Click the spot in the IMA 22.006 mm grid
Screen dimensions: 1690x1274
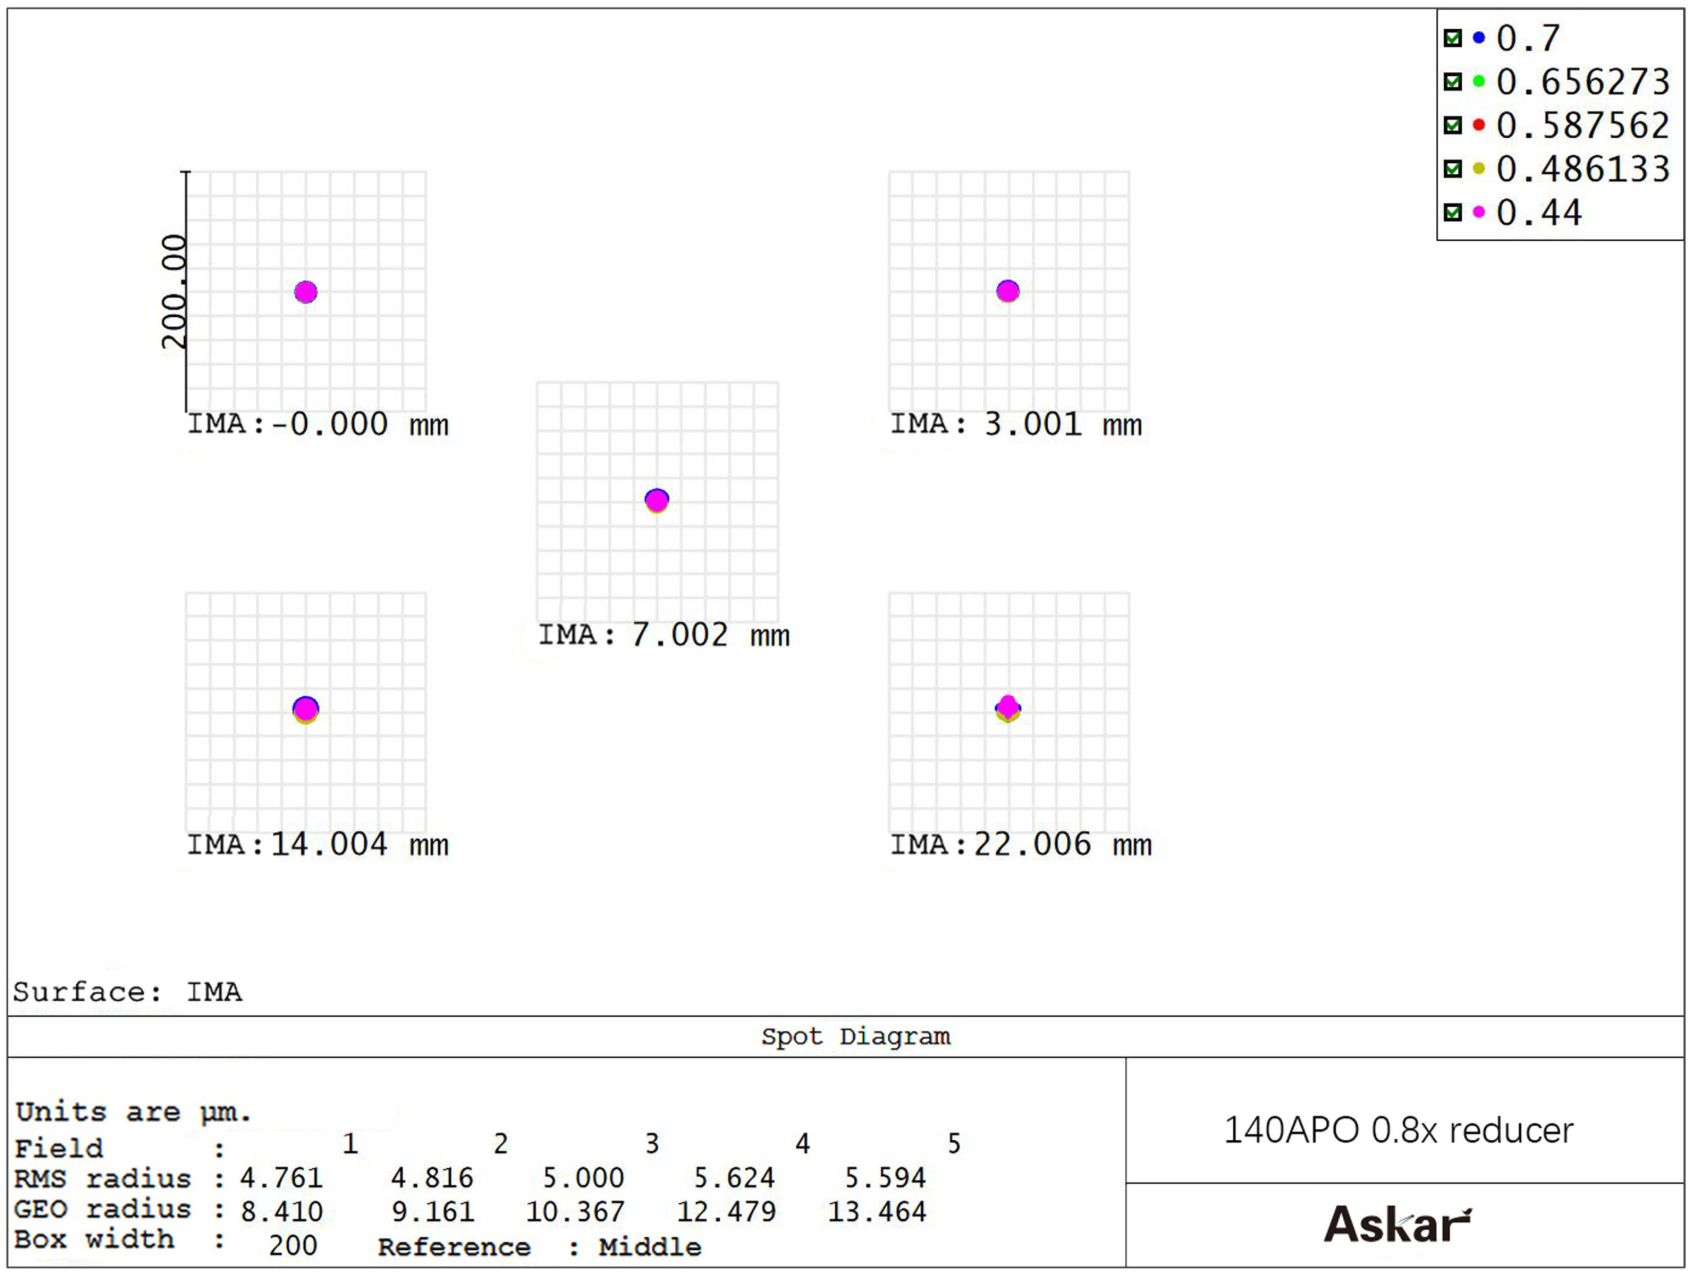[1008, 708]
